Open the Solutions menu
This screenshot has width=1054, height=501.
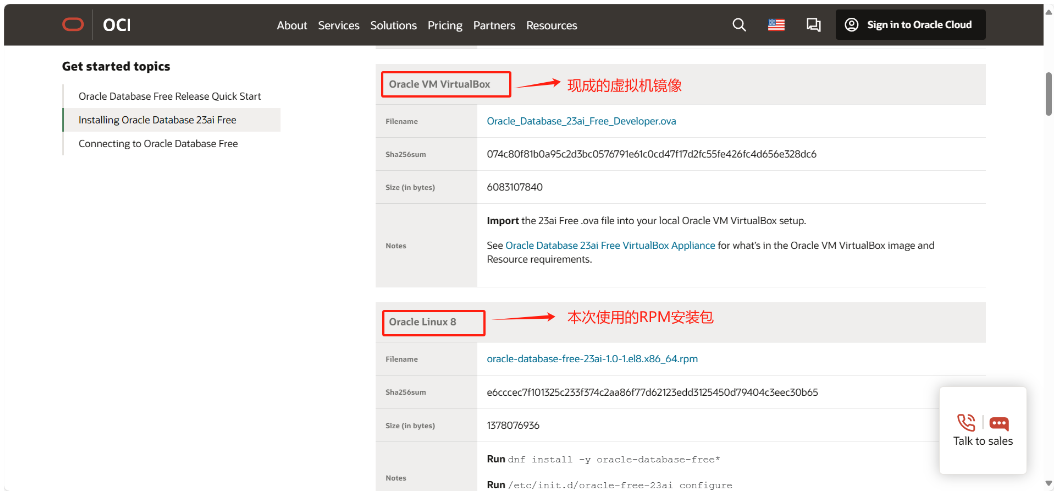393,26
